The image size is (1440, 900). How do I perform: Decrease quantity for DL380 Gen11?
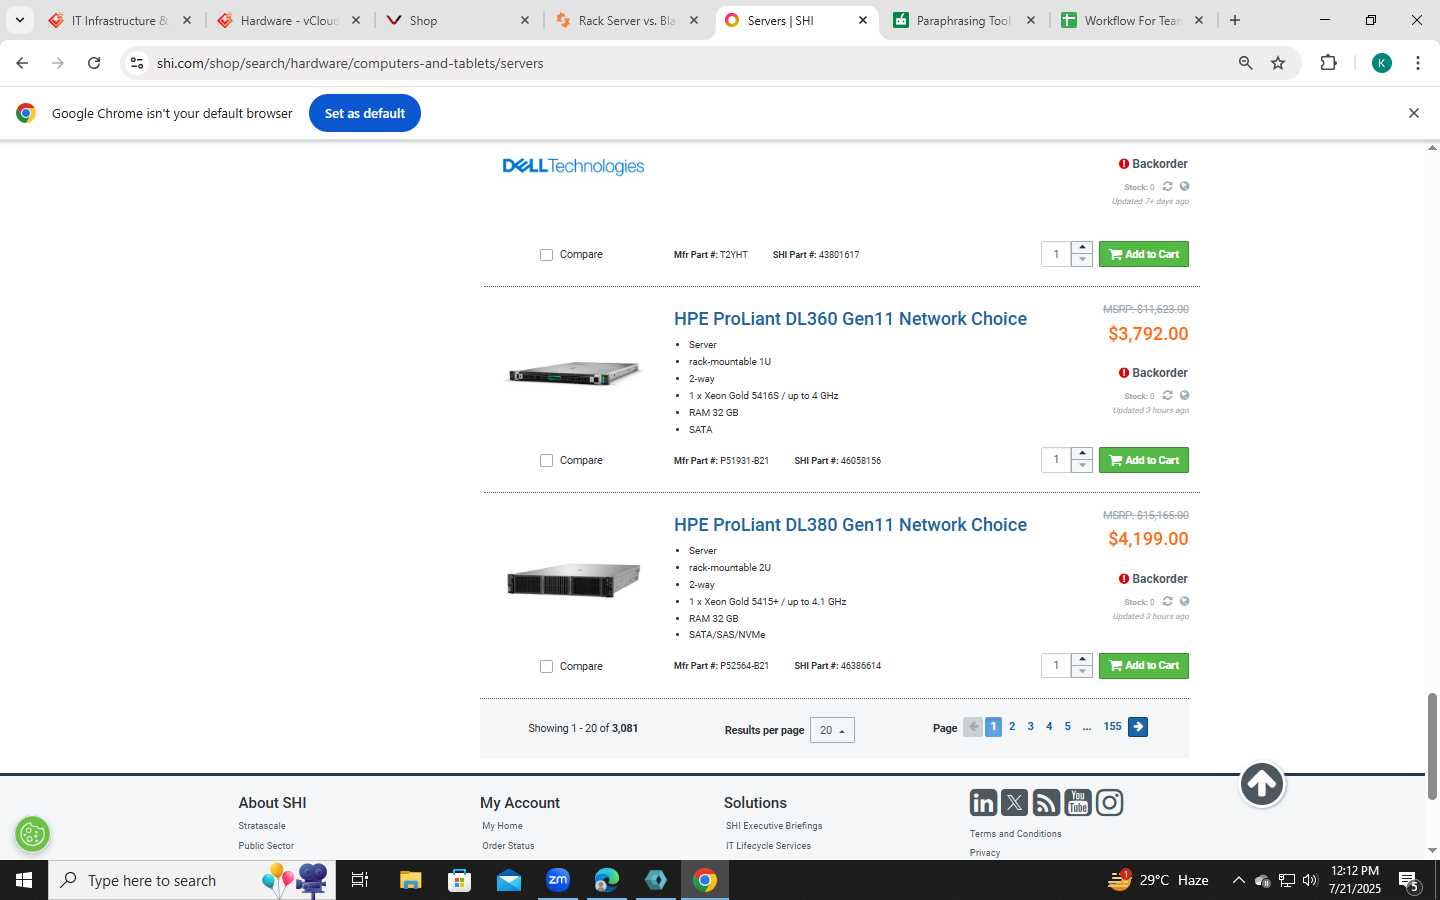1082,672
